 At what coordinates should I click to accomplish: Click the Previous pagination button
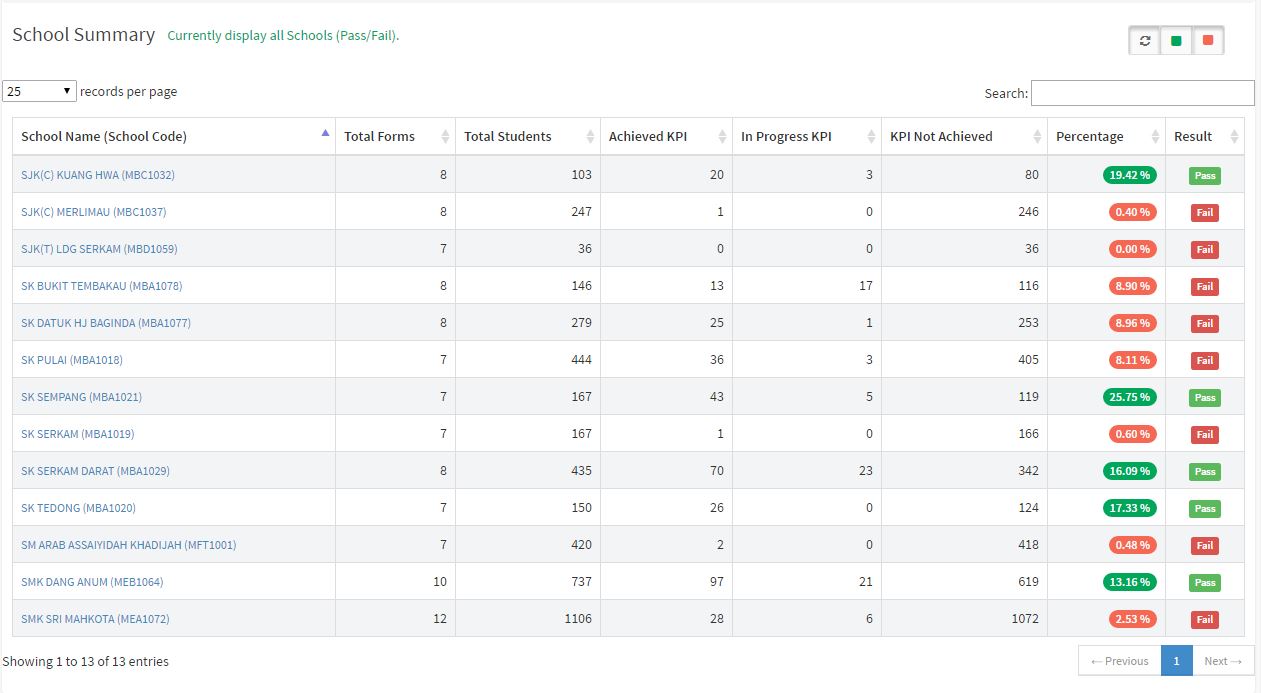(x=1120, y=661)
